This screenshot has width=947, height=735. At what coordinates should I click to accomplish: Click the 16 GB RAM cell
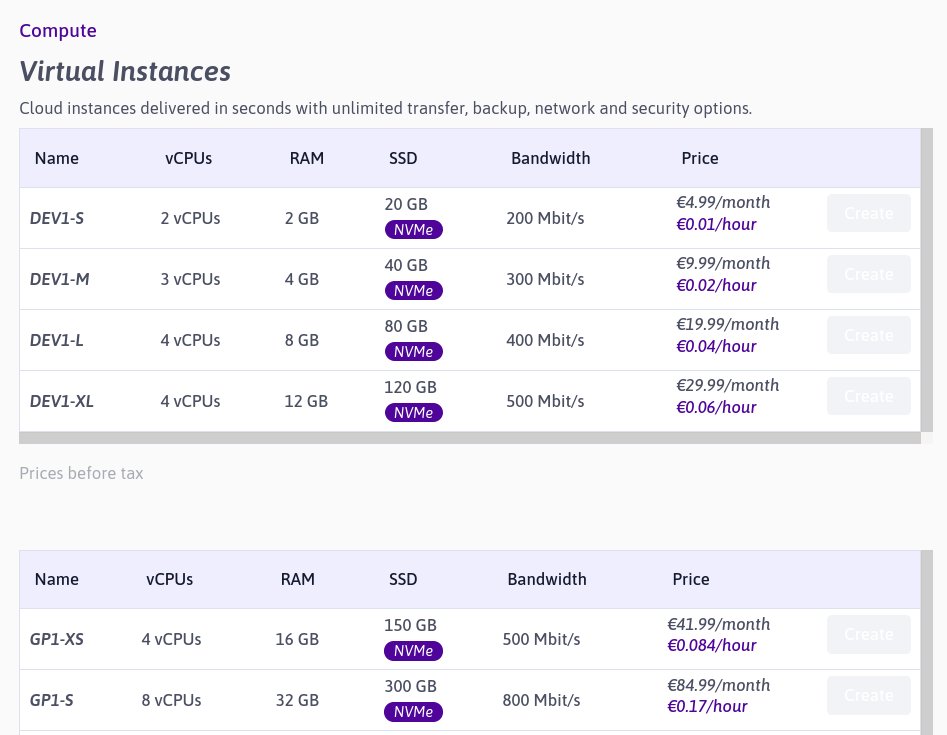click(x=297, y=639)
